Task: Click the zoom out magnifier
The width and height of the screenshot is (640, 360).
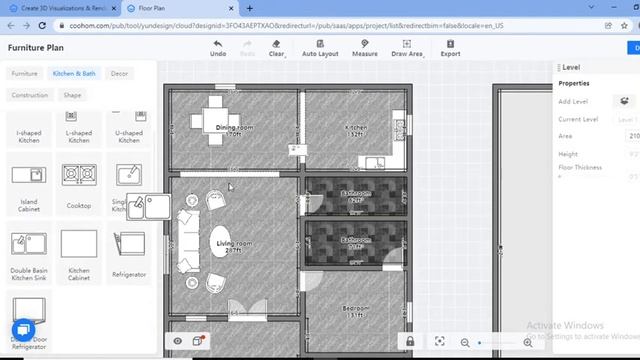Action: coord(465,343)
